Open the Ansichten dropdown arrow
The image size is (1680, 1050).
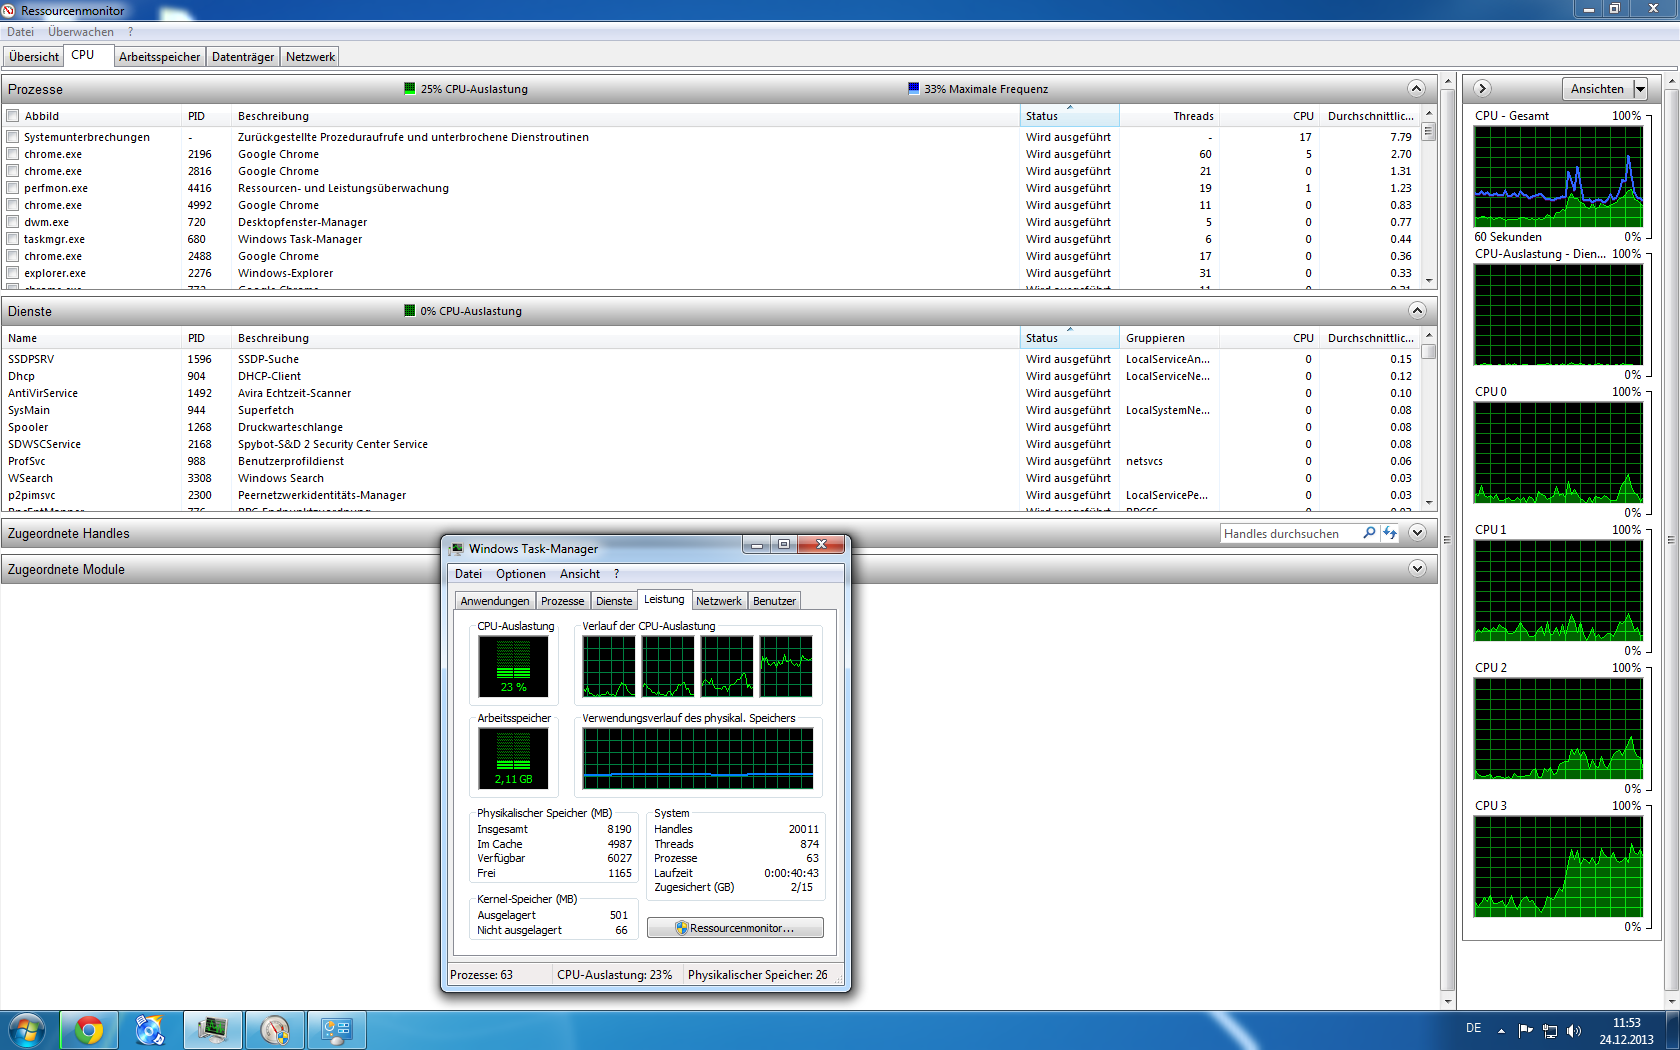pyautogui.click(x=1640, y=89)
